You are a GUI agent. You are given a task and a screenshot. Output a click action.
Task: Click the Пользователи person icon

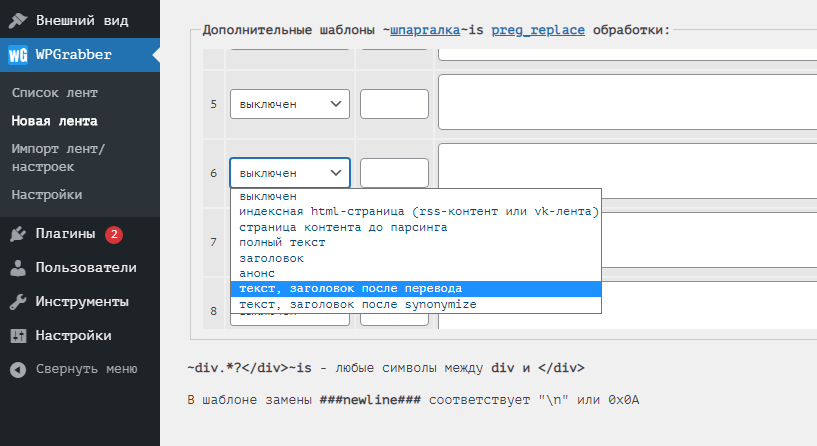[x=18, y=268]
